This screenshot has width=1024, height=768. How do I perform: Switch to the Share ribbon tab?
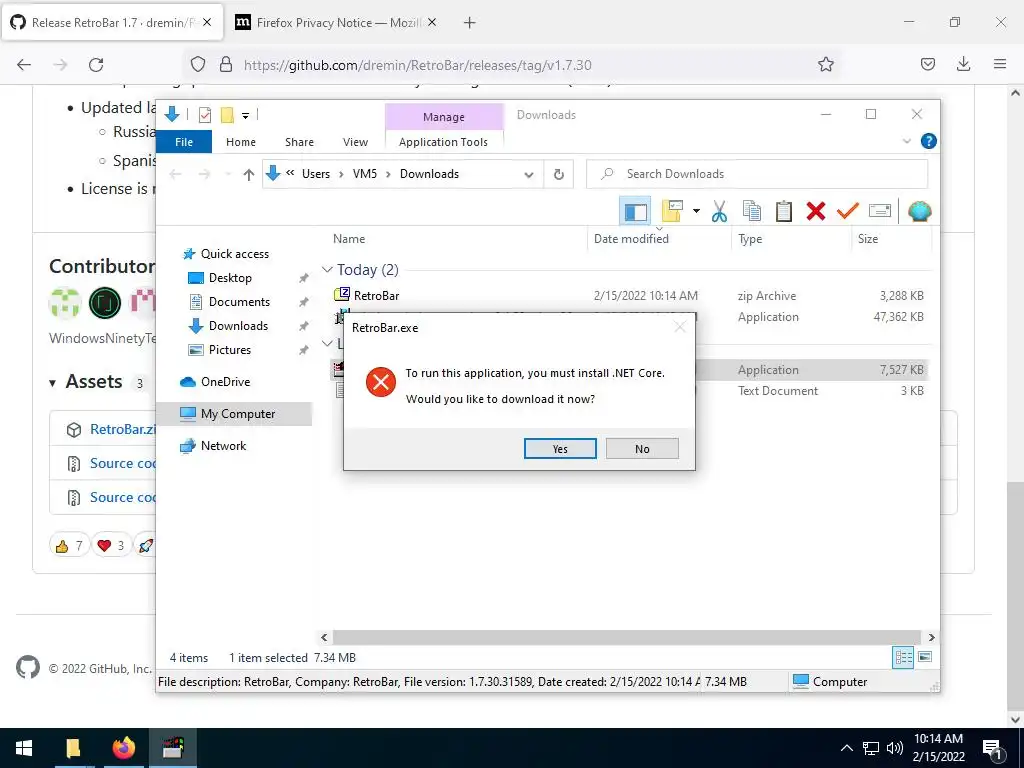point(299,142)
